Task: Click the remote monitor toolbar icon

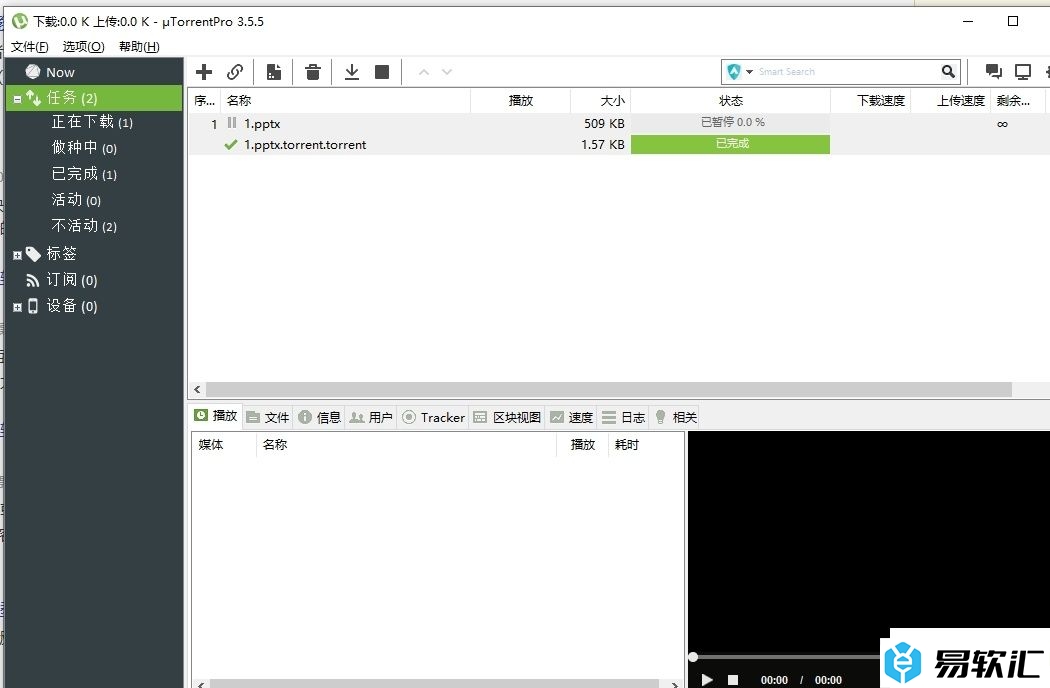Action: [x=1023, y=72]
